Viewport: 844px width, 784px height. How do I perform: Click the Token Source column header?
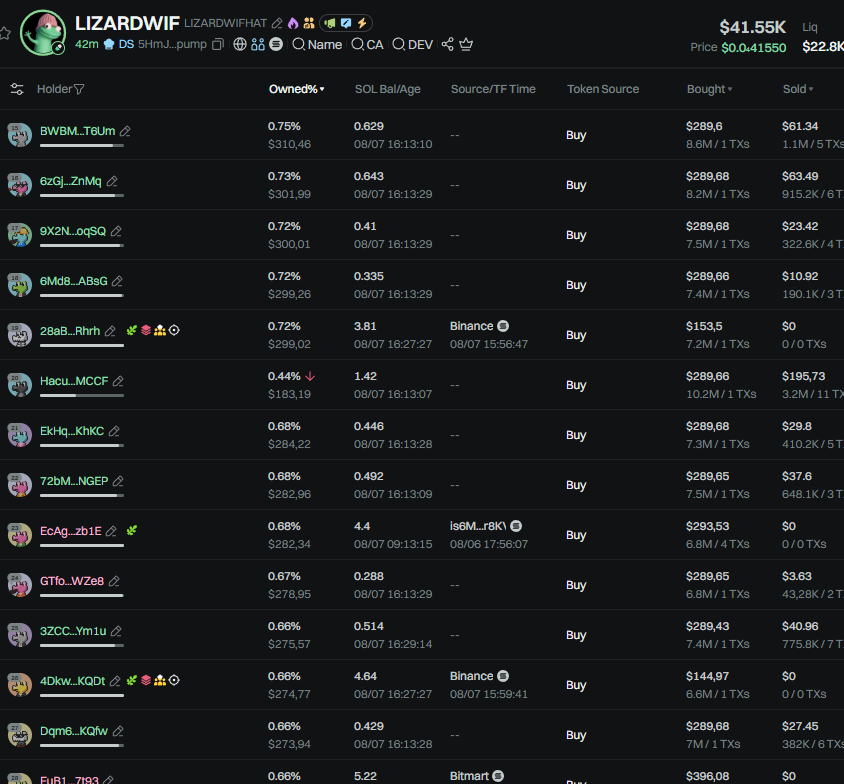[x=603, y=89]
